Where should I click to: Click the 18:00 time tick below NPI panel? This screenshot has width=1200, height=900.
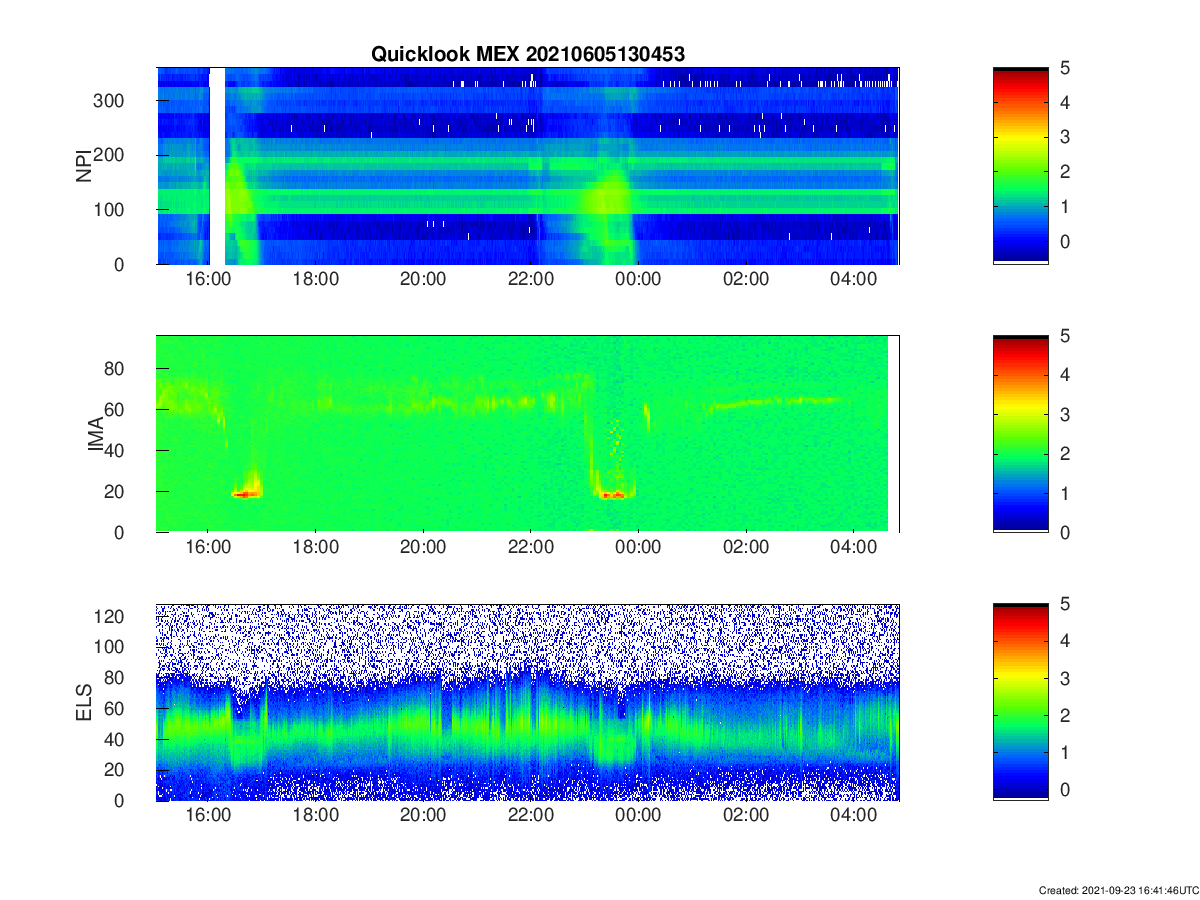(315, 278)
